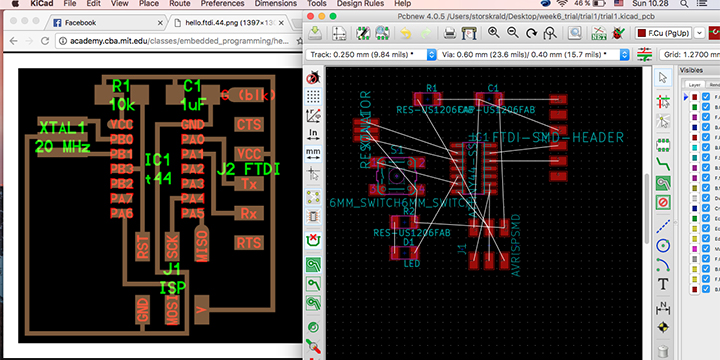This screenshot has width=720, height=360.
Task: Click the red first layer color swatch
Action: (695, 97)
